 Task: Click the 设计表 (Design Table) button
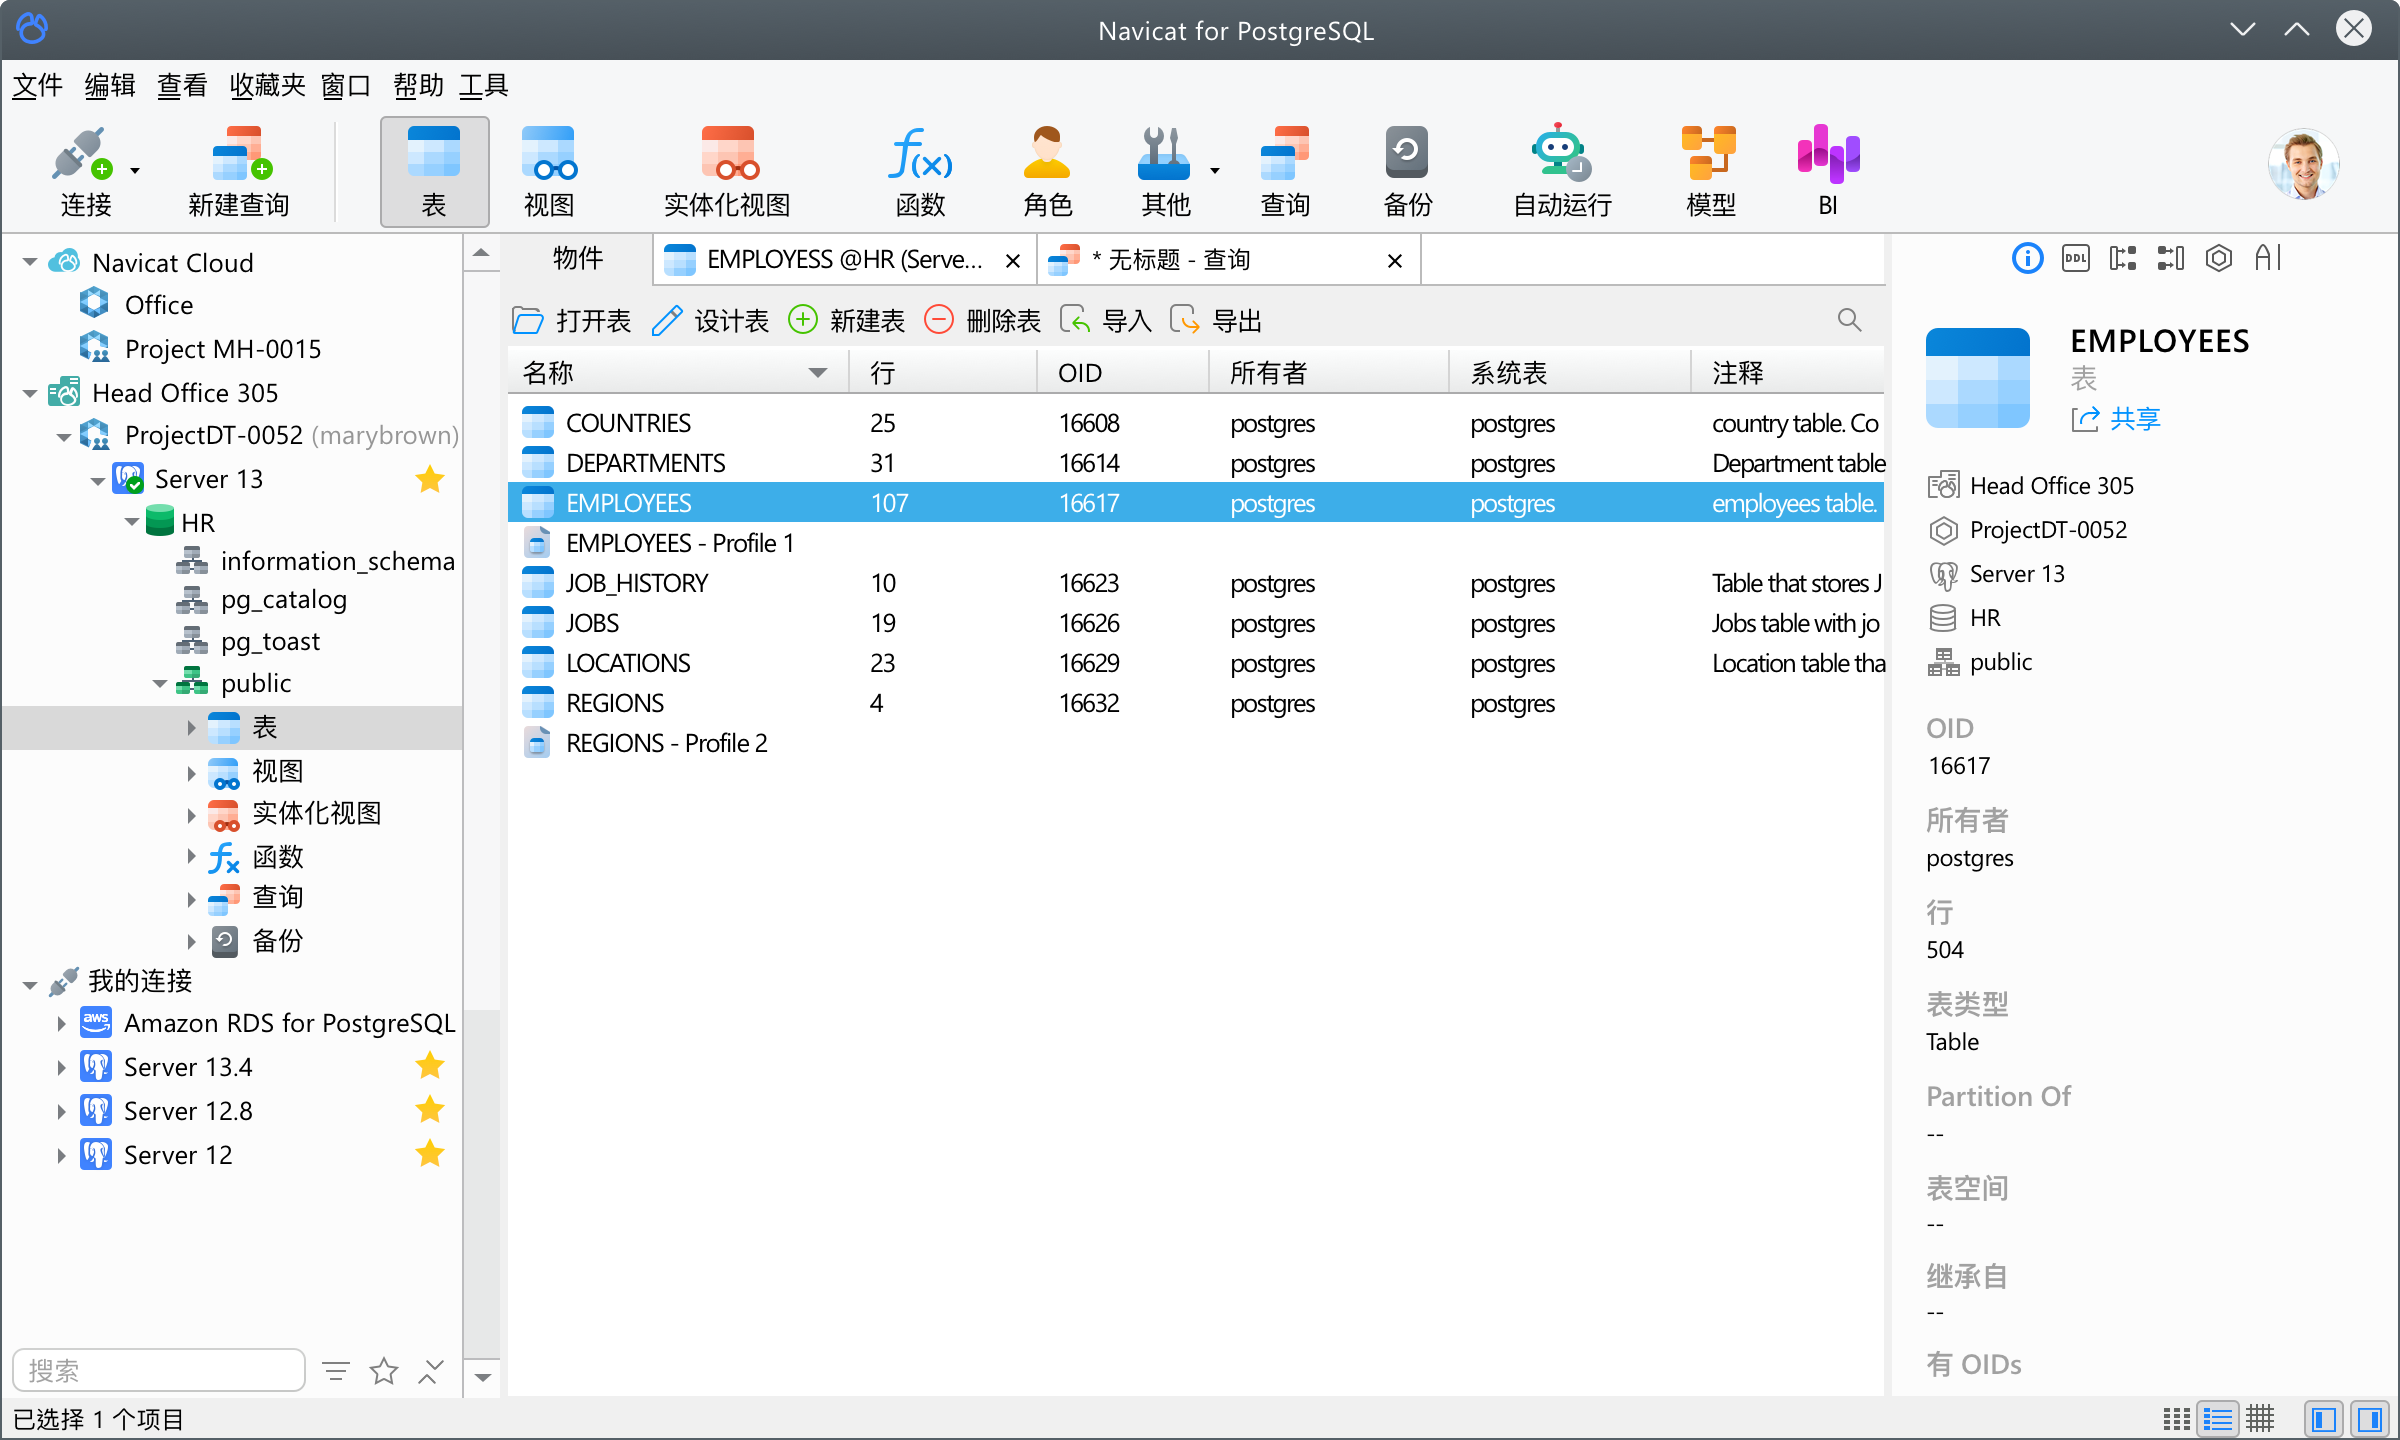710,321
